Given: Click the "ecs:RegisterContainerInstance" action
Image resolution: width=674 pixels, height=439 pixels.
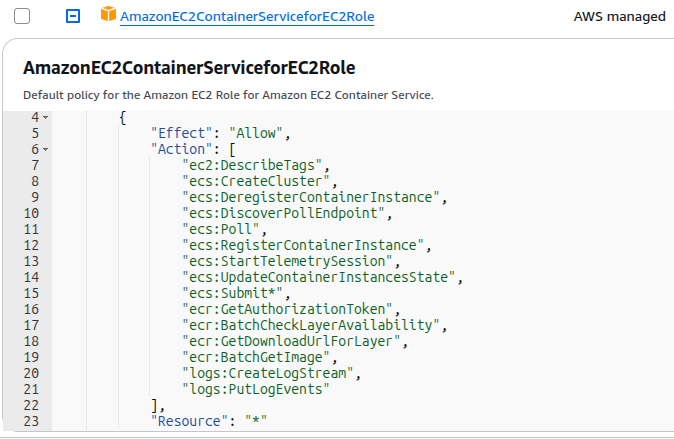Looking at the screenshot, I should (x=303, y=246).
